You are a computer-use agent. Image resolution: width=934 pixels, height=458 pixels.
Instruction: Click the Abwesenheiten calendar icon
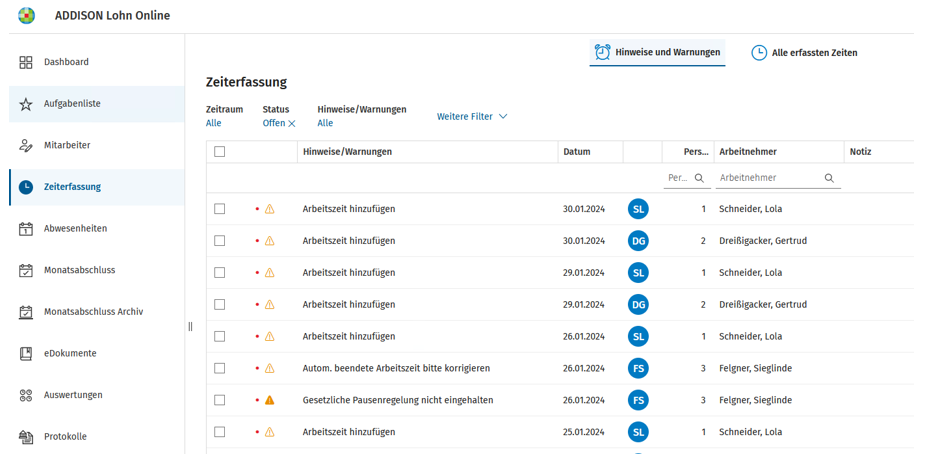26,229
